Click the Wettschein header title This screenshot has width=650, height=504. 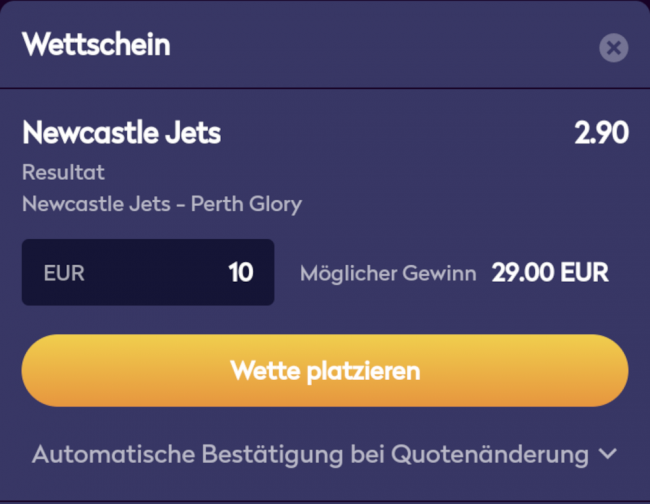[96, 44]
